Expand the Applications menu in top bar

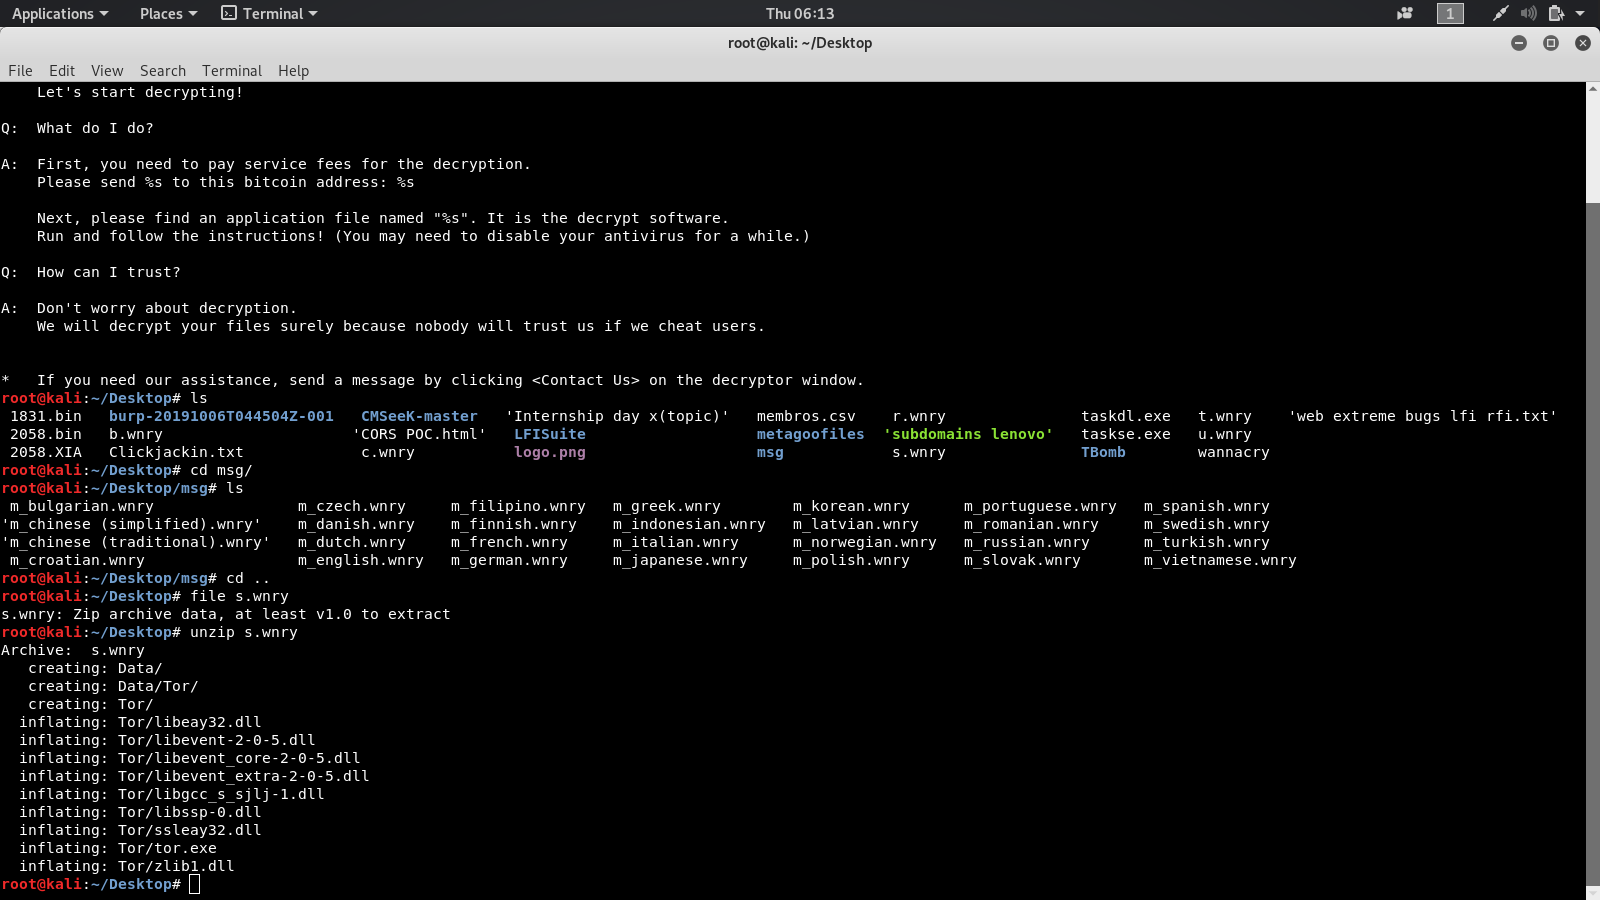coord(60,13)
